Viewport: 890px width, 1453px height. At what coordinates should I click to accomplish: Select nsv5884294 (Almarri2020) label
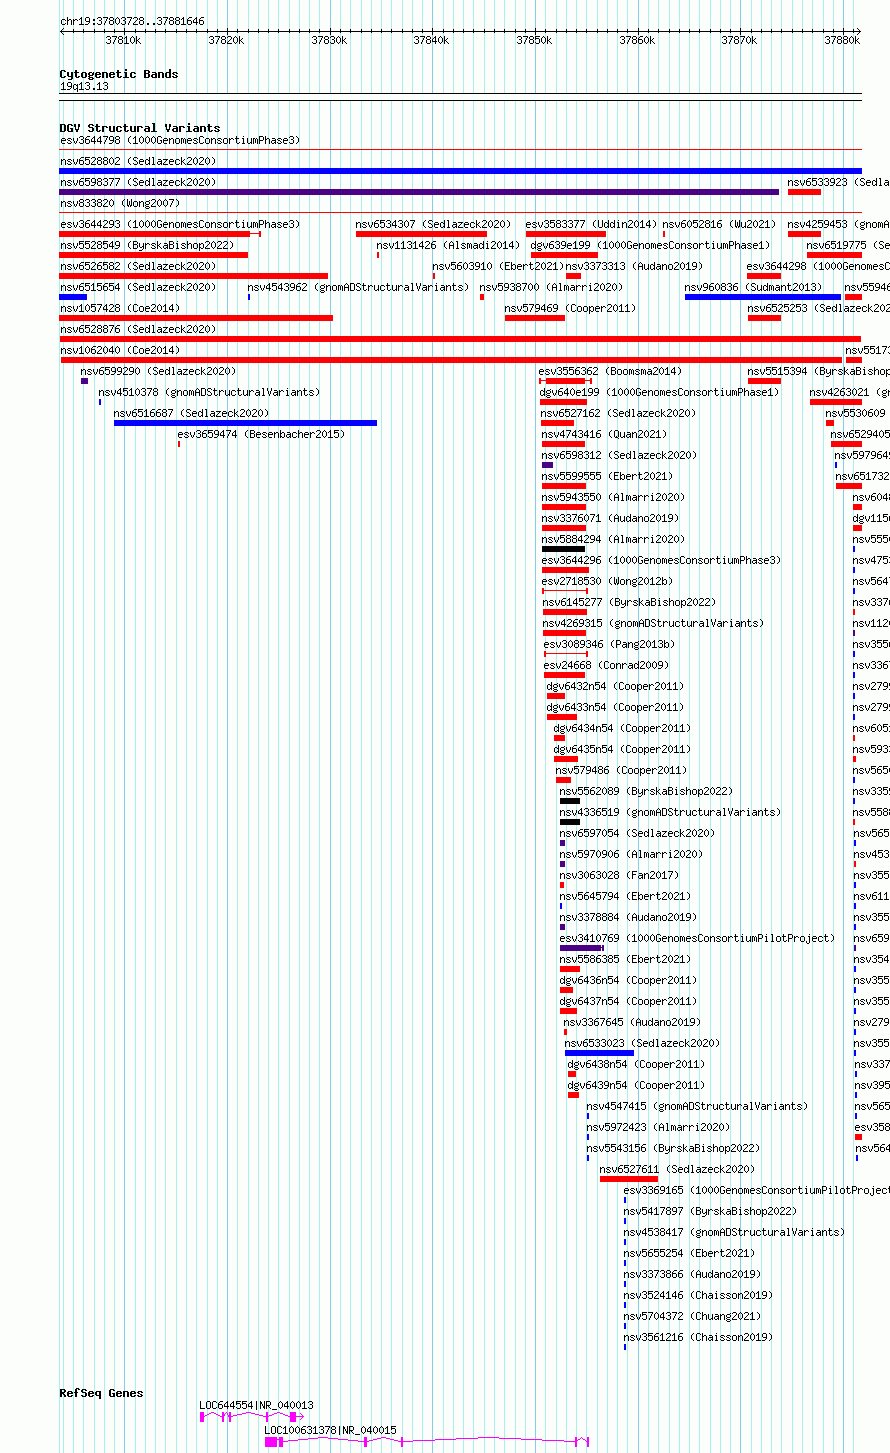tap(613, 539)
